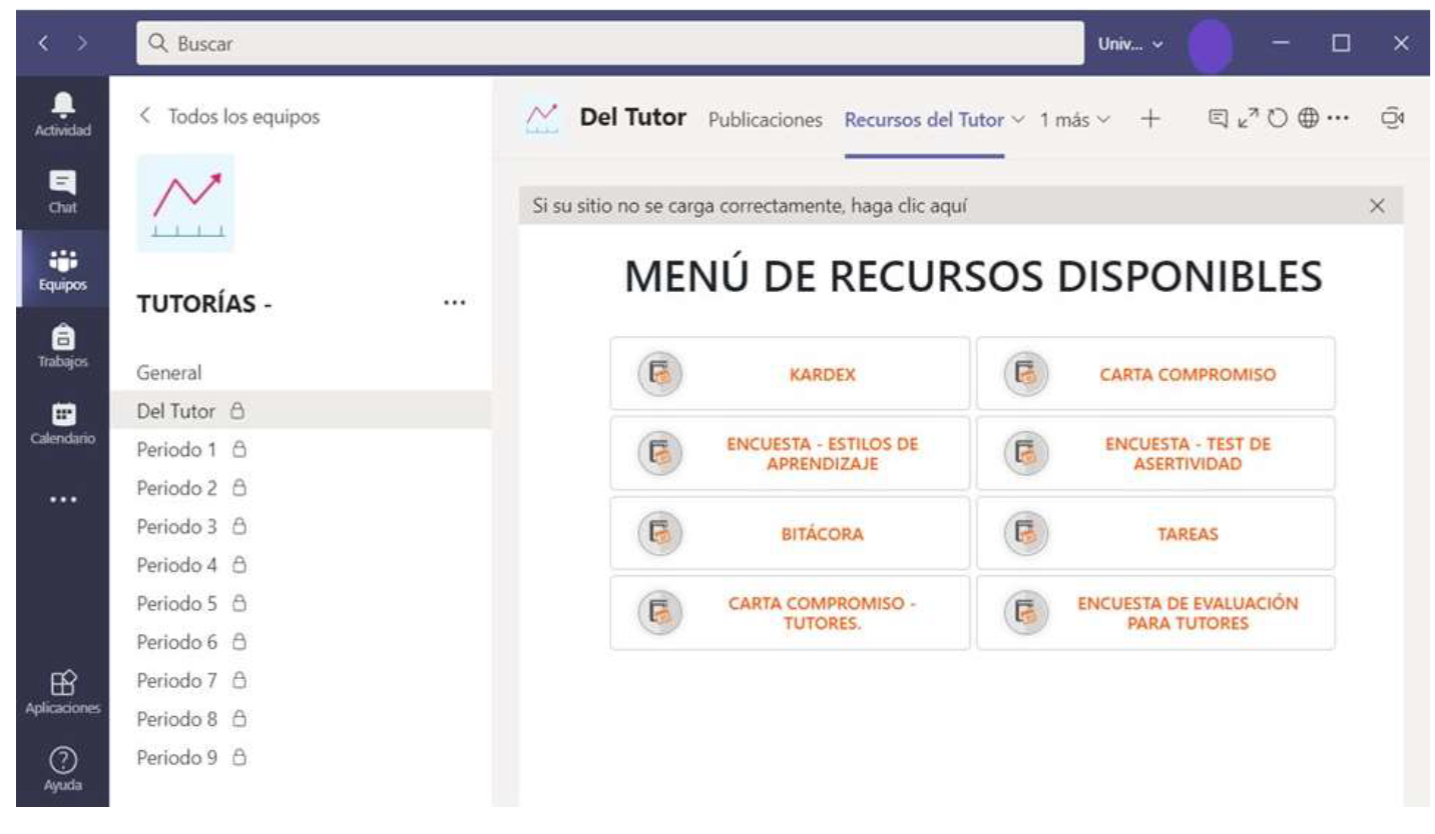Open tab in browser globe icon
1435x834 pixels.
pos(1308,118)
